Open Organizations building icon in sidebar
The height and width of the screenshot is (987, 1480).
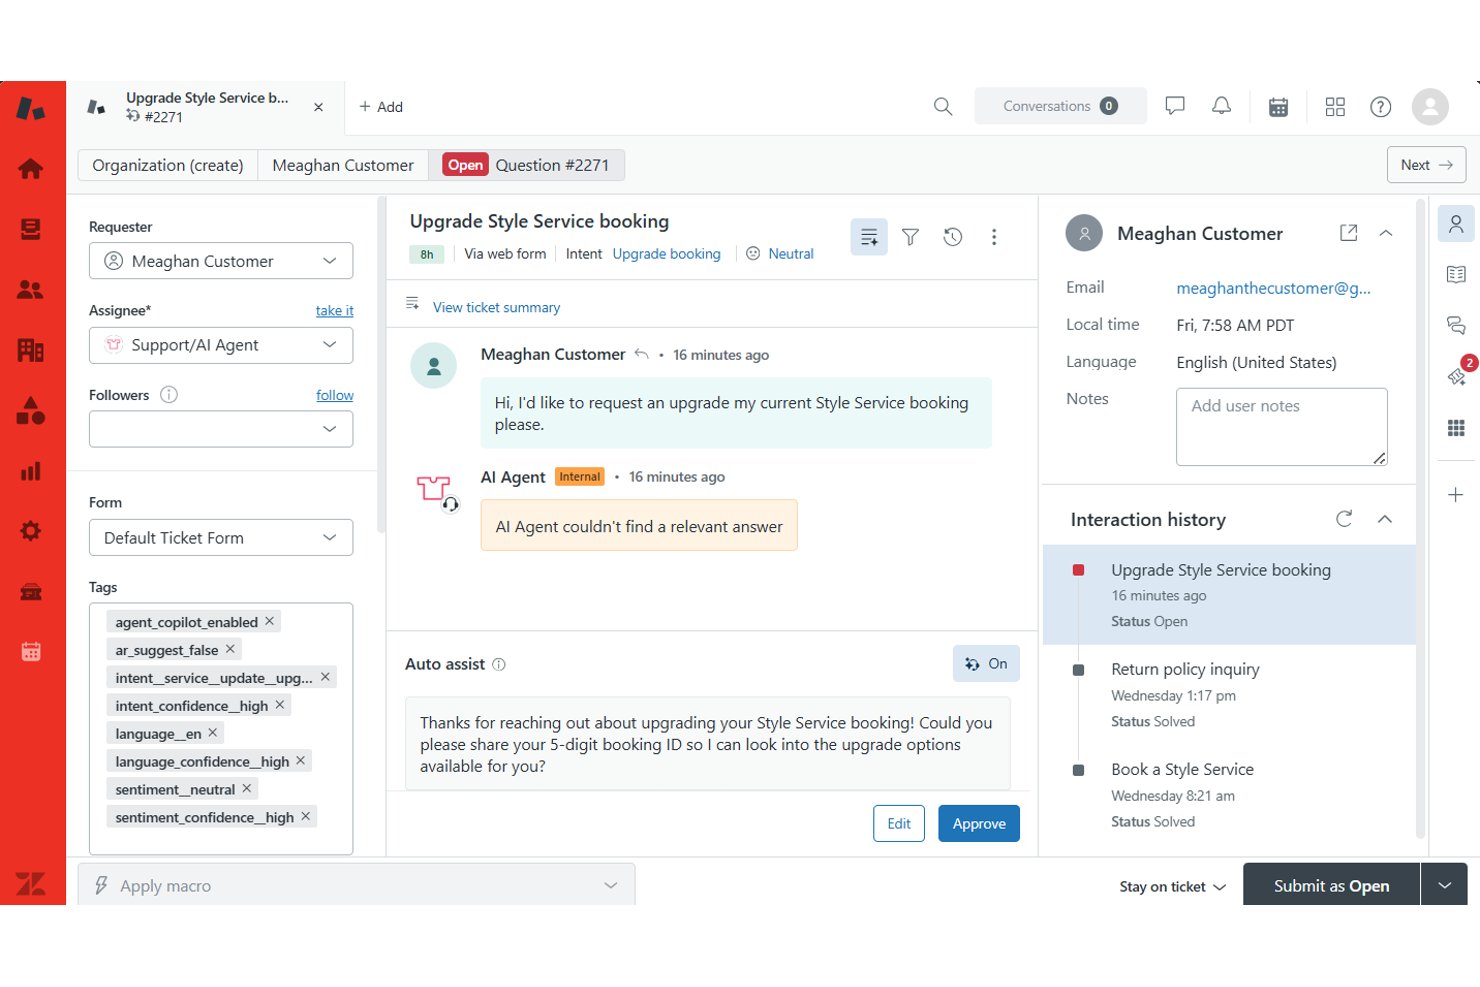(x=31, y=350)
